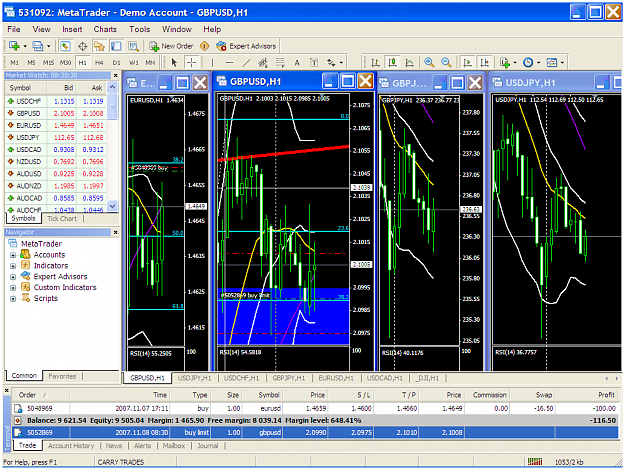625x470 pixels.
Task: Select the text label 'T' tool
Action: [x=314, y=63]
